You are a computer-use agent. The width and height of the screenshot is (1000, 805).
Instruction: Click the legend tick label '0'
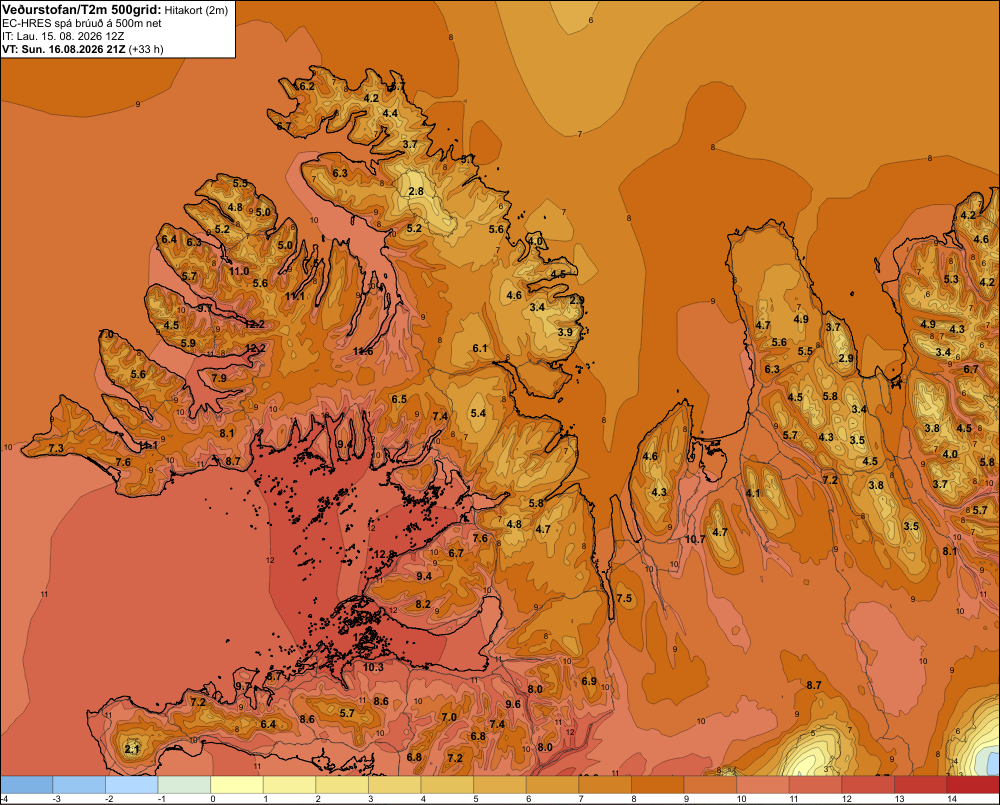coord(213,799)
